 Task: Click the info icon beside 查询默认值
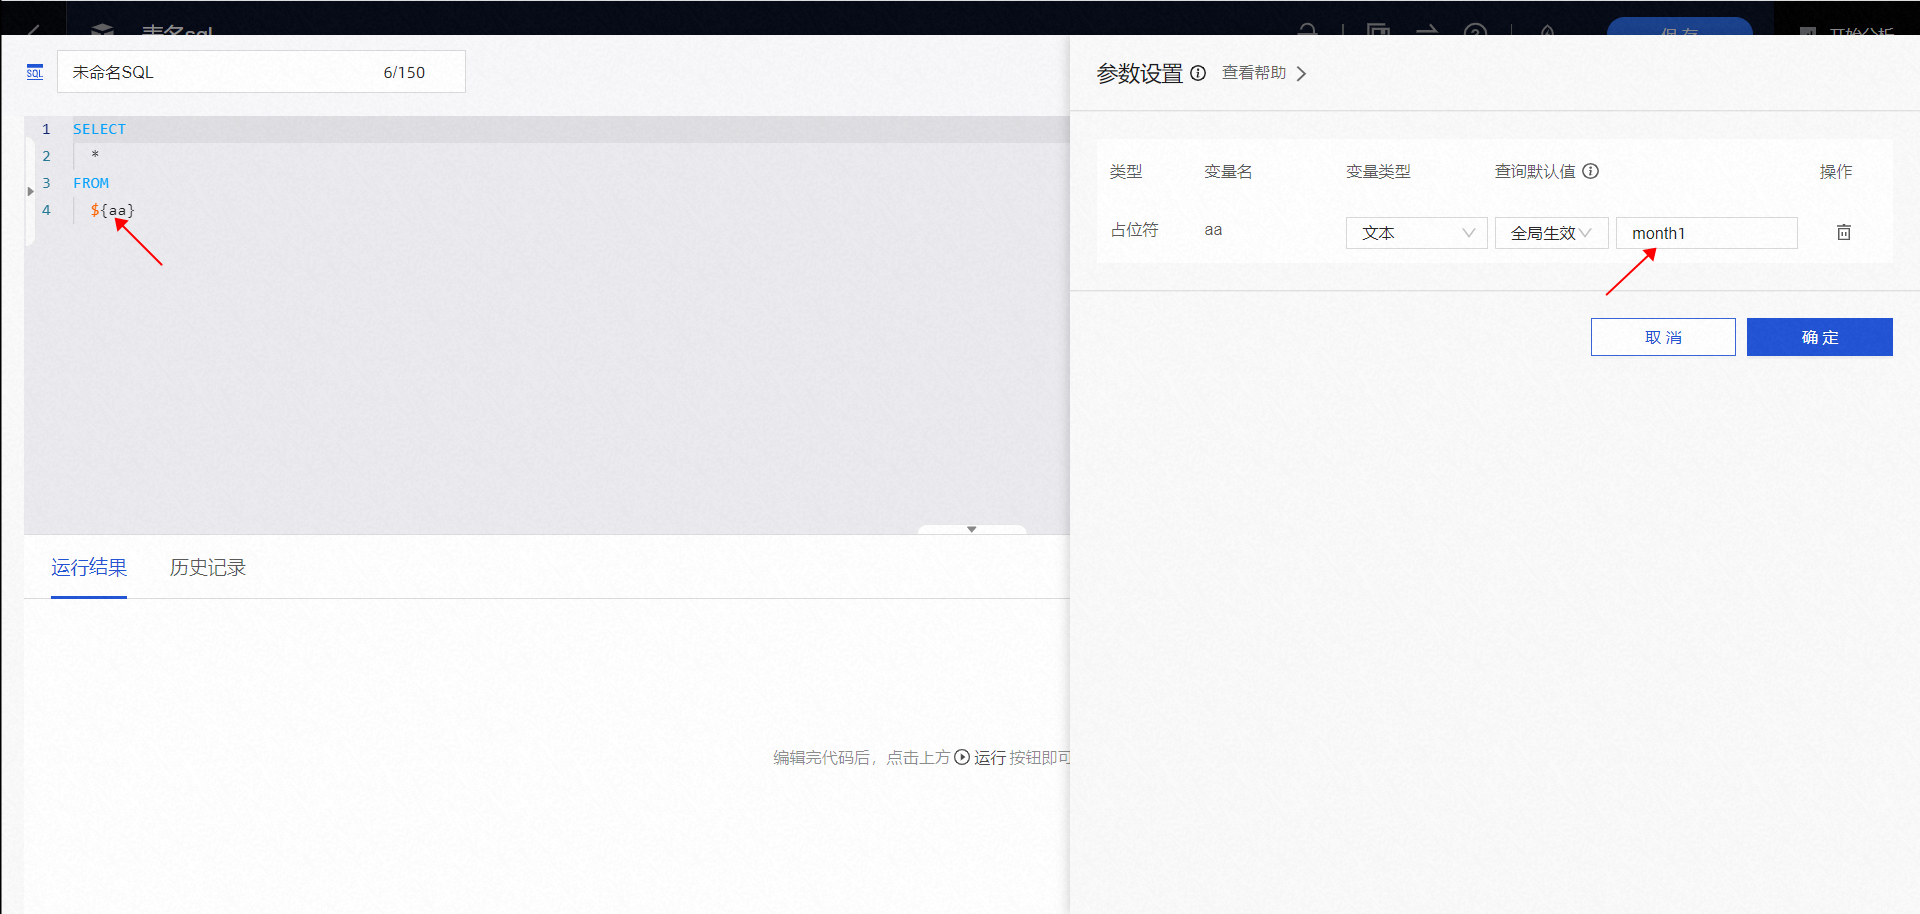tap(1591, 171)
